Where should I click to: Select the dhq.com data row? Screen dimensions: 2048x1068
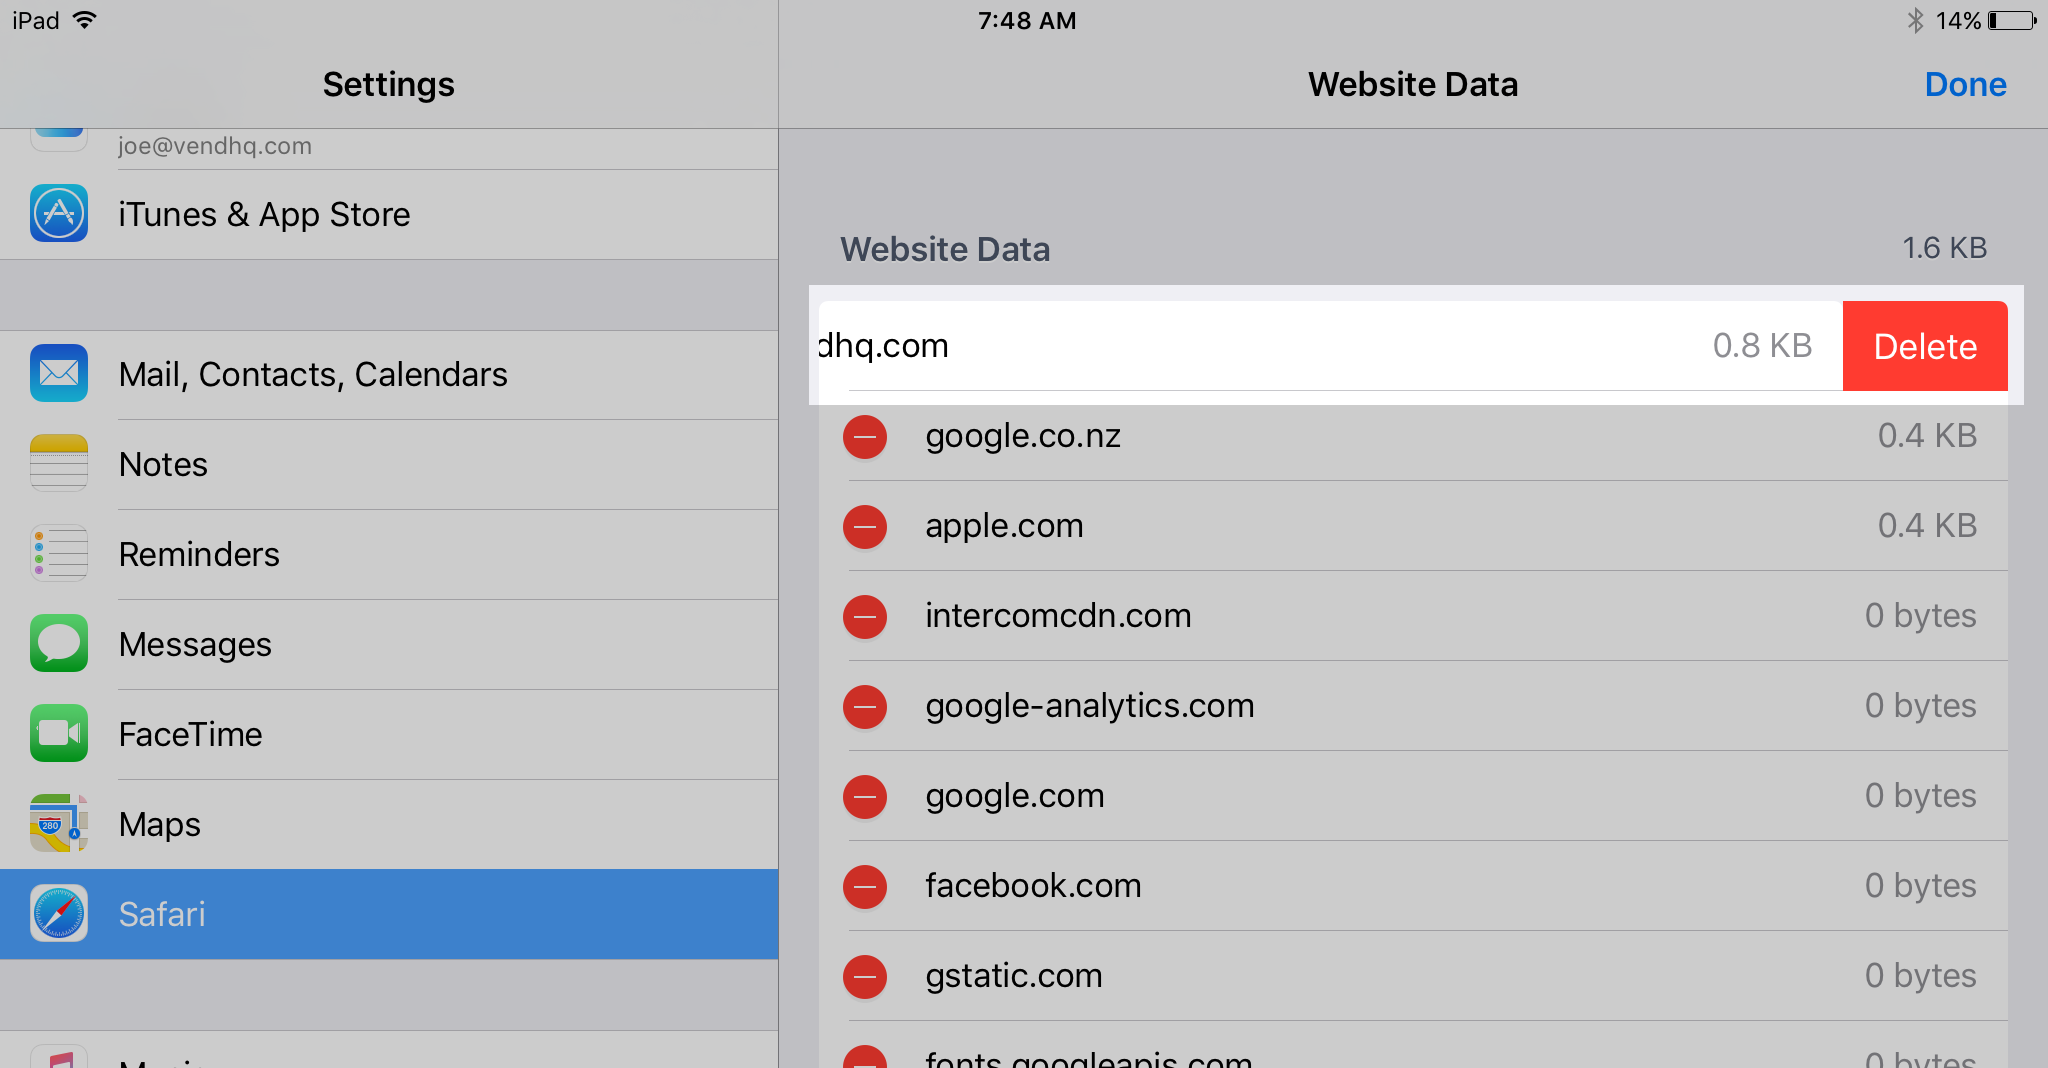point(1330,346)
